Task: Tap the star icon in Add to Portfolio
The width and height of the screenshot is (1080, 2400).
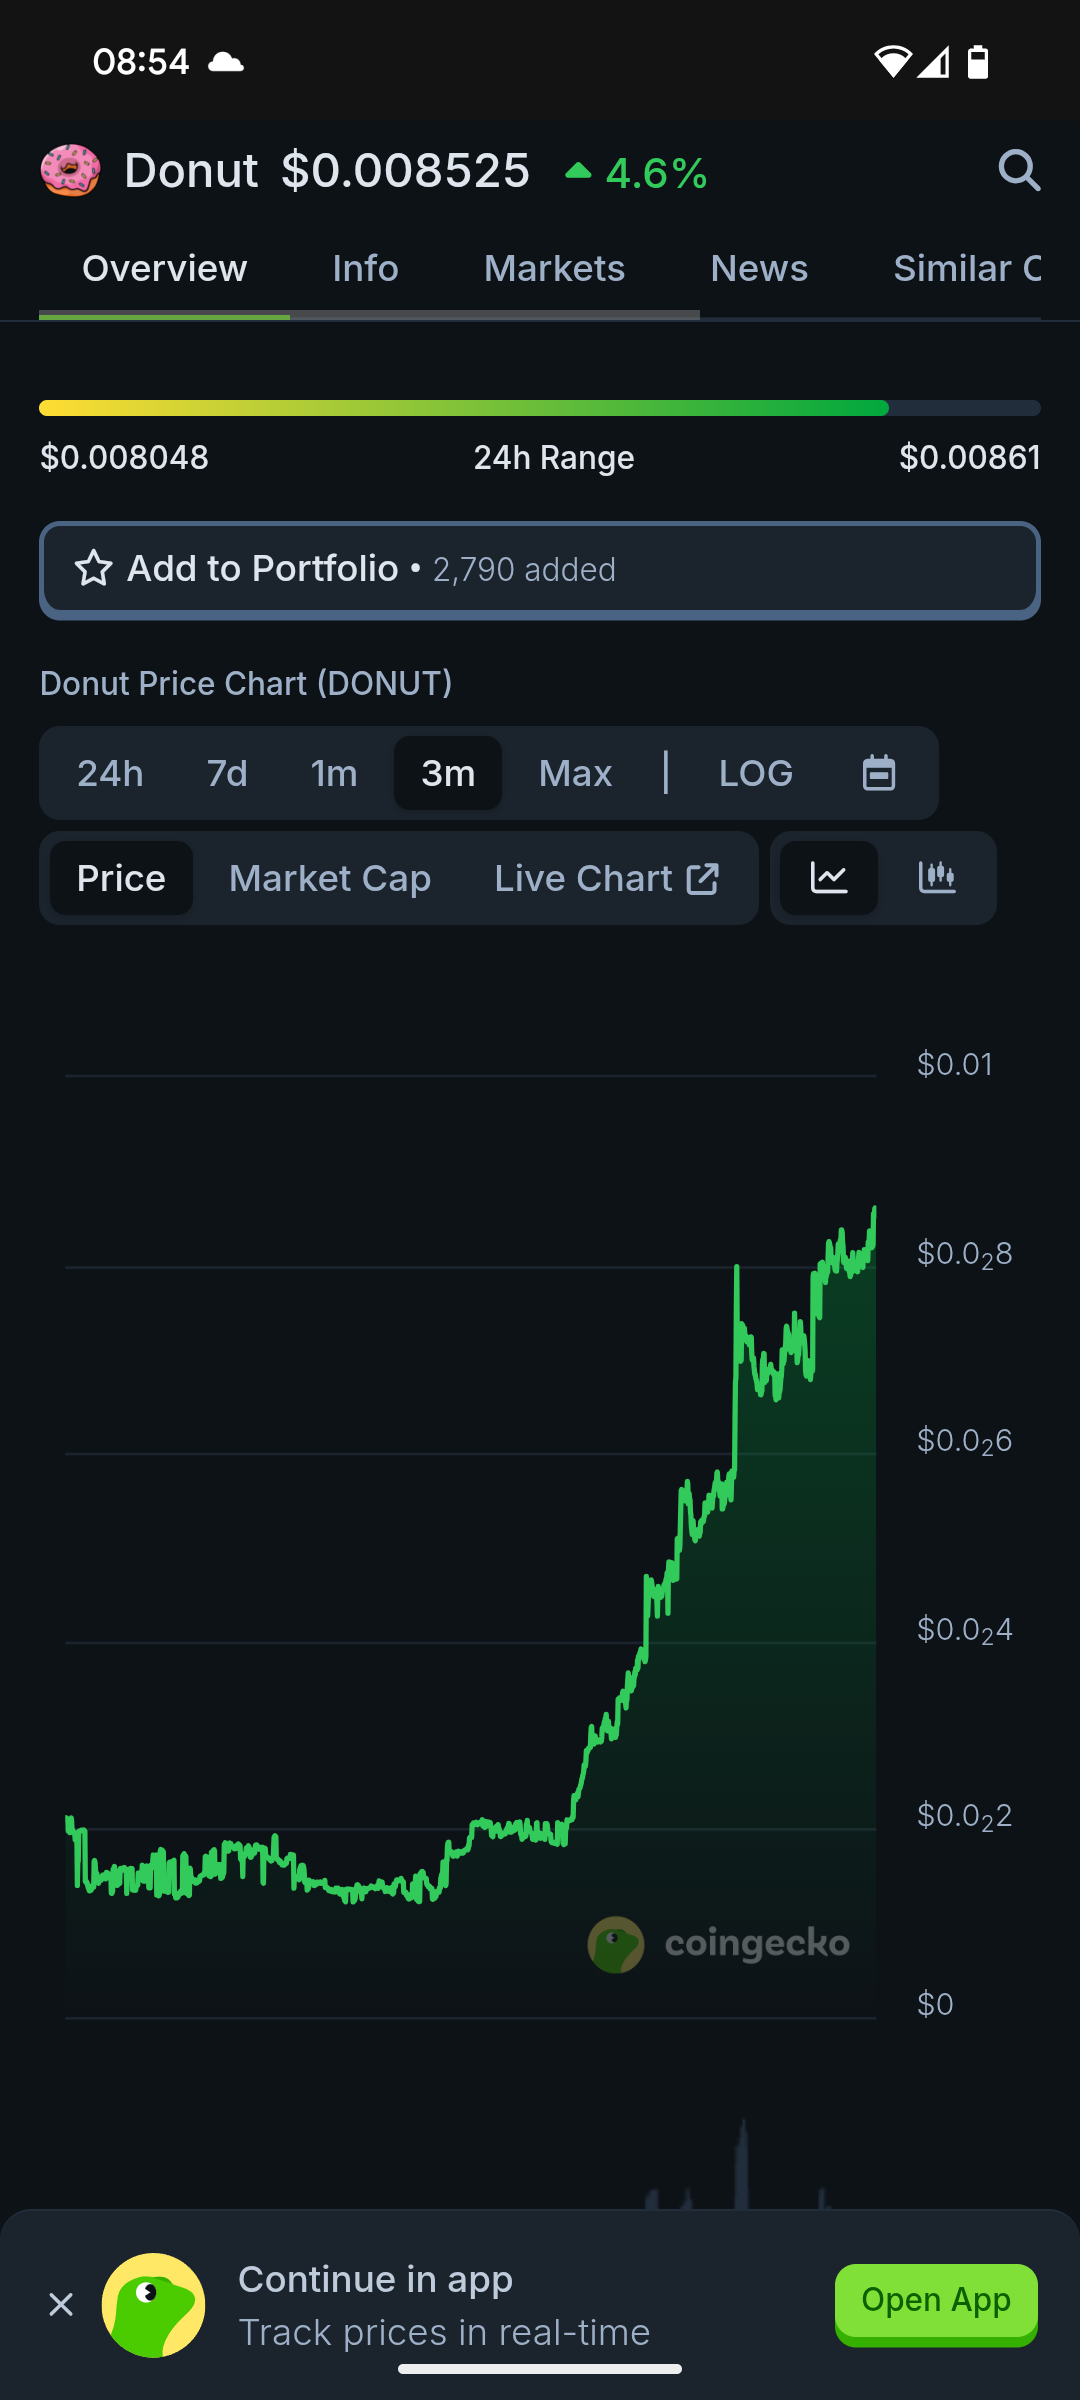Action: 94,569
